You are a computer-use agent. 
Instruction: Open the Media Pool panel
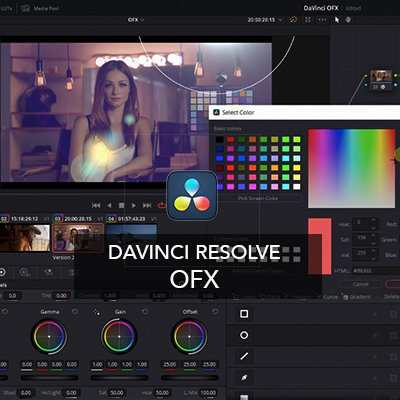(x=40, y=8)
